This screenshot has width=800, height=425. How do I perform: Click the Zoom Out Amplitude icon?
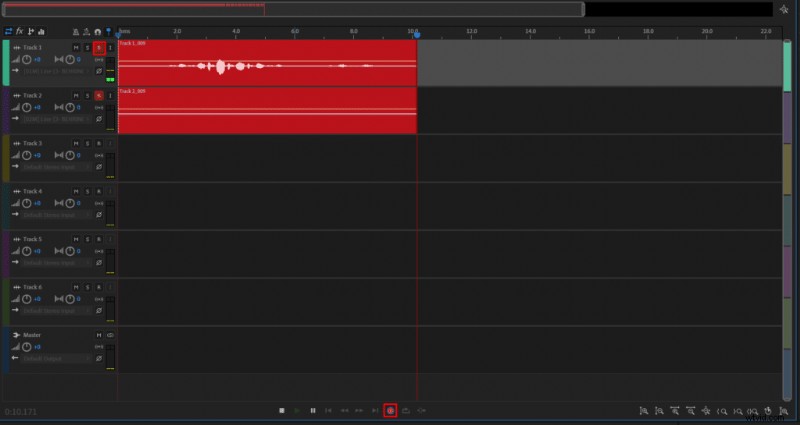tap(659, 411)
